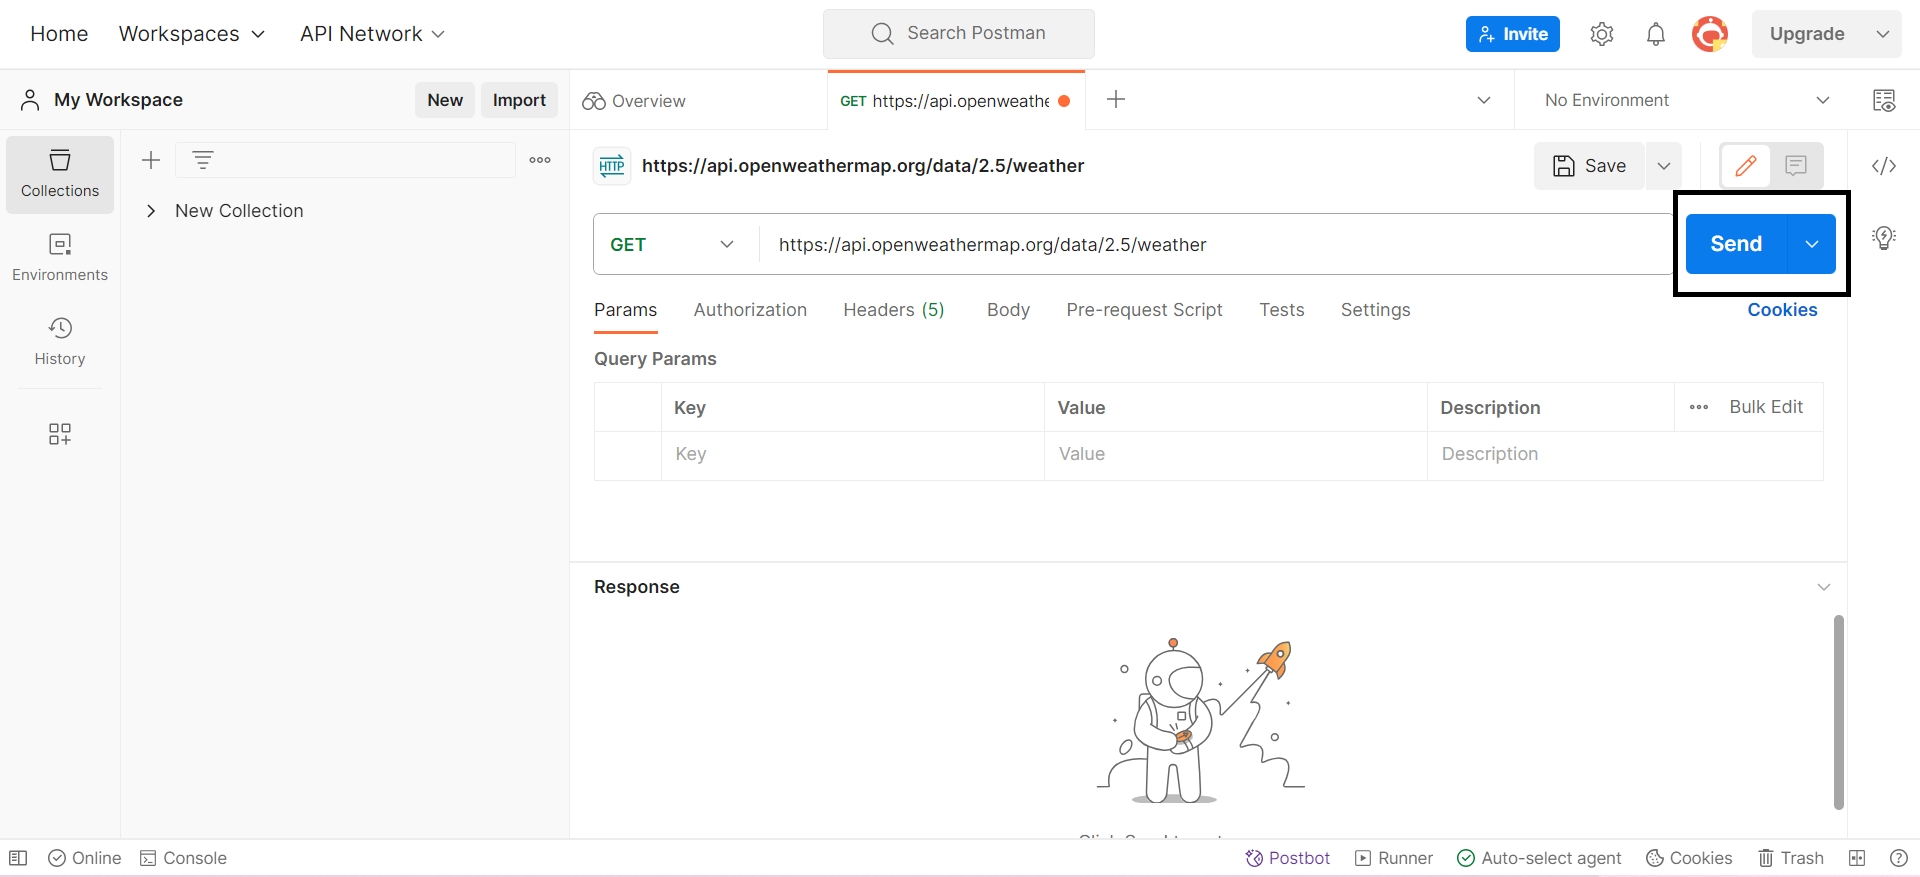Open the Collections sidebar panel
The height and width of the screenshot is (877, 1920).
tap(60, 174)
